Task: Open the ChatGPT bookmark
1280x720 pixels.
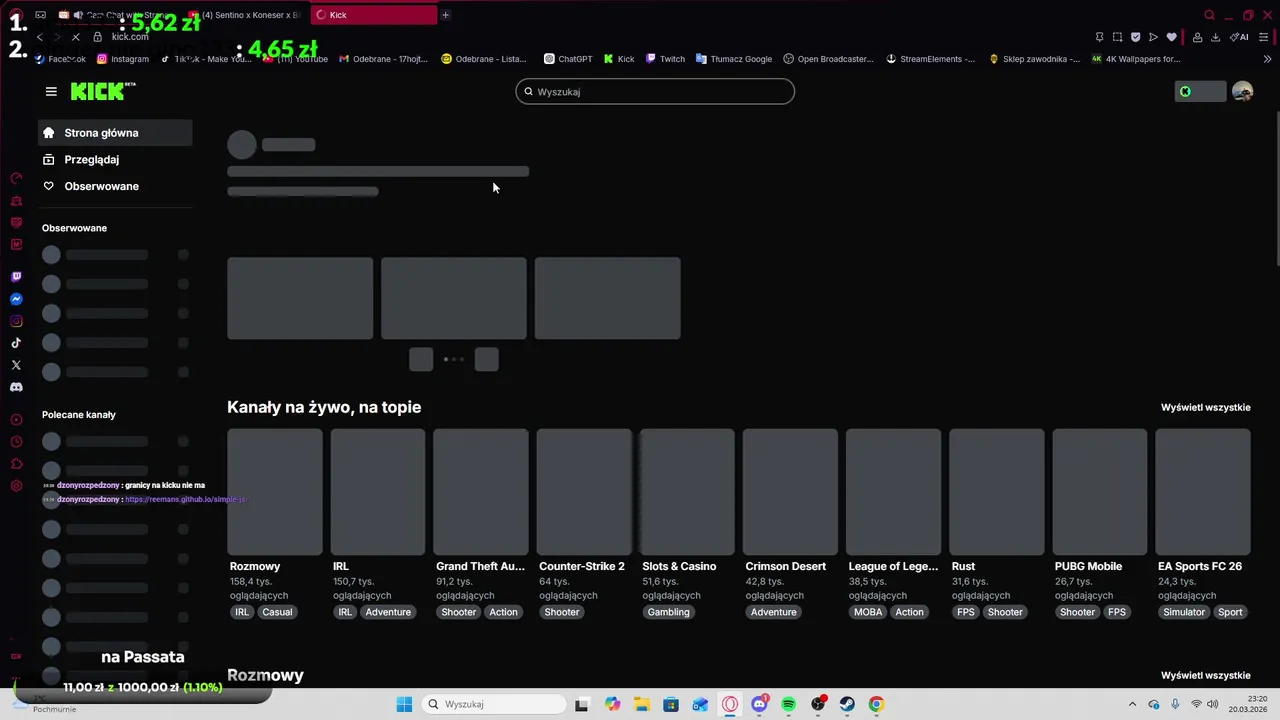Action: [568, 59]
